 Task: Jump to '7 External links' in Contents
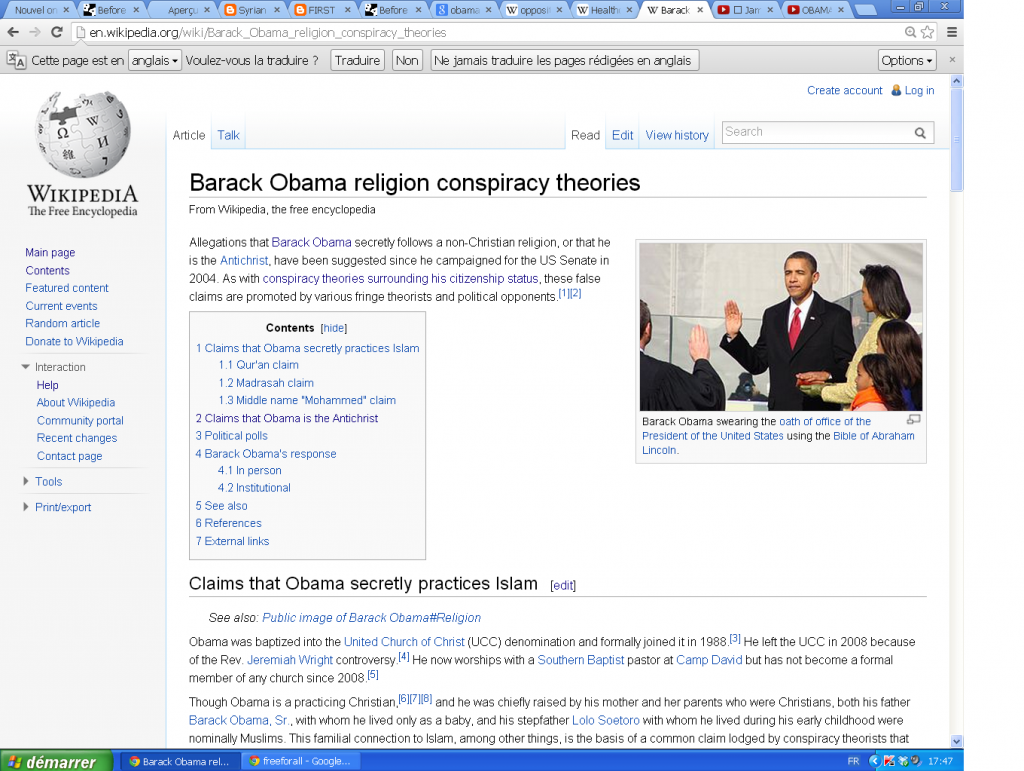[x=232, y=541]
